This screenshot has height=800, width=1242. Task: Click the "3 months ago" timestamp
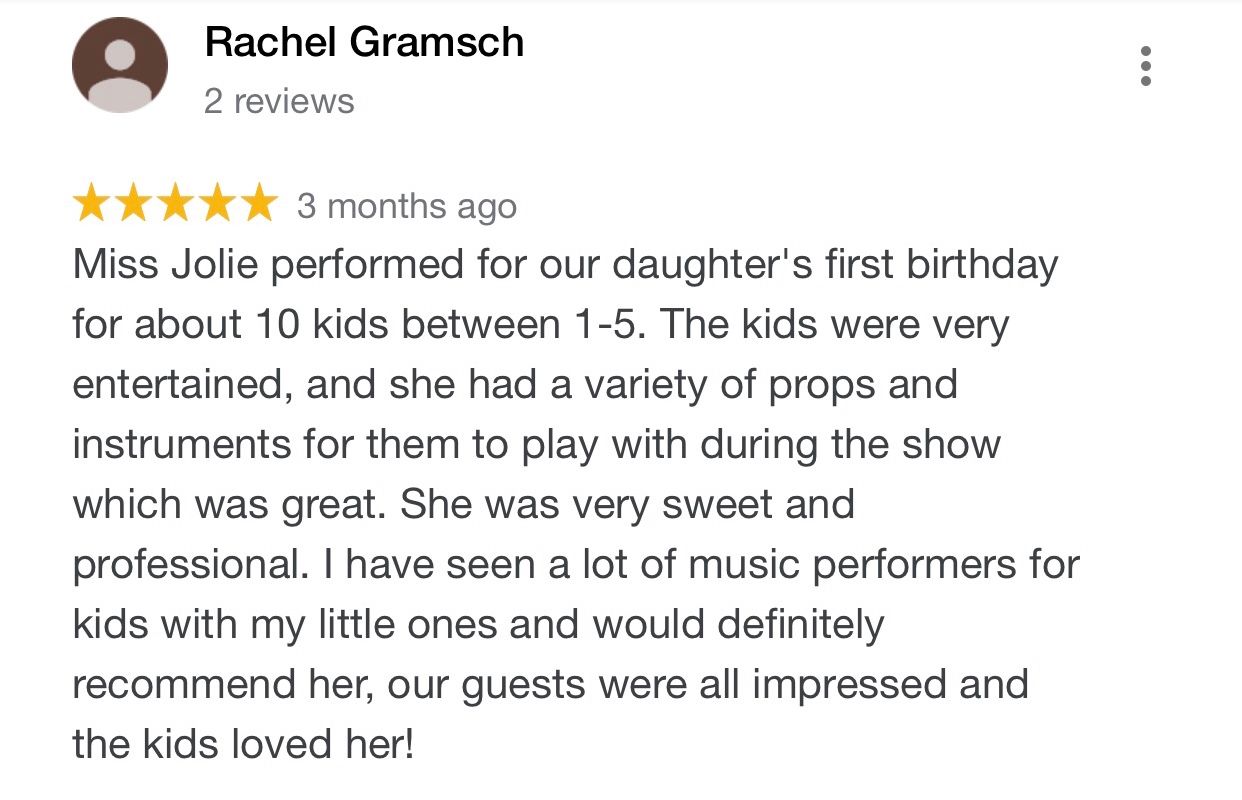click(x=407, y=206)
